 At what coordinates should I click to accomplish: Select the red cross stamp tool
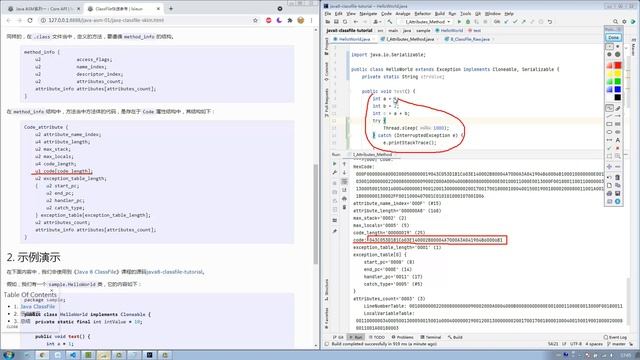(618, 148)
